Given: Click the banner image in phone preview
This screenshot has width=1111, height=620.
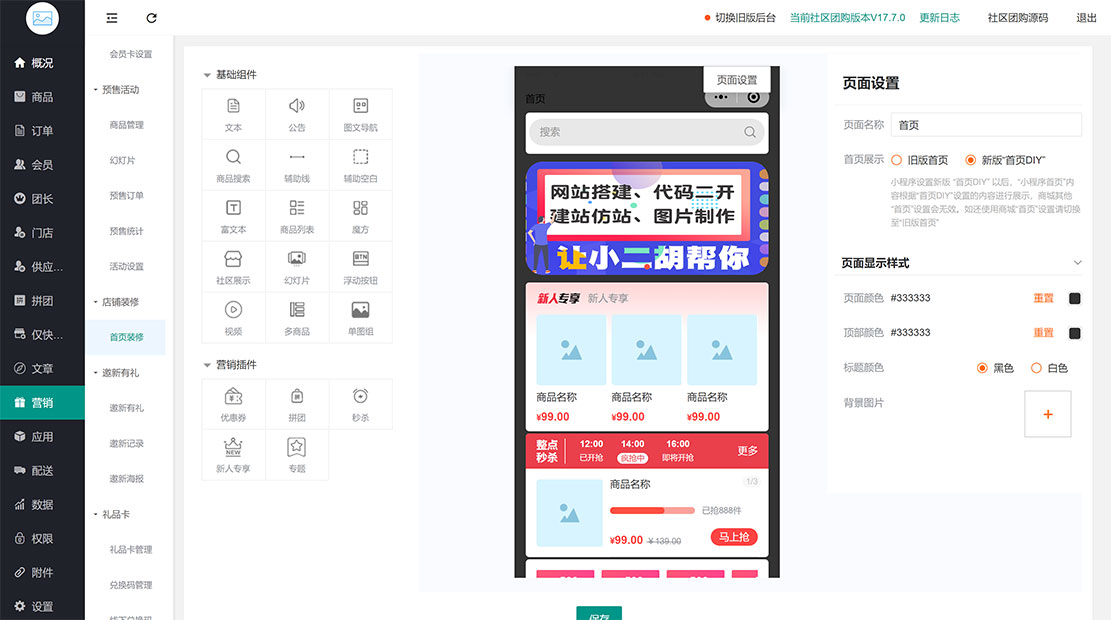Looking at the screenshot, I should point(647,218).
